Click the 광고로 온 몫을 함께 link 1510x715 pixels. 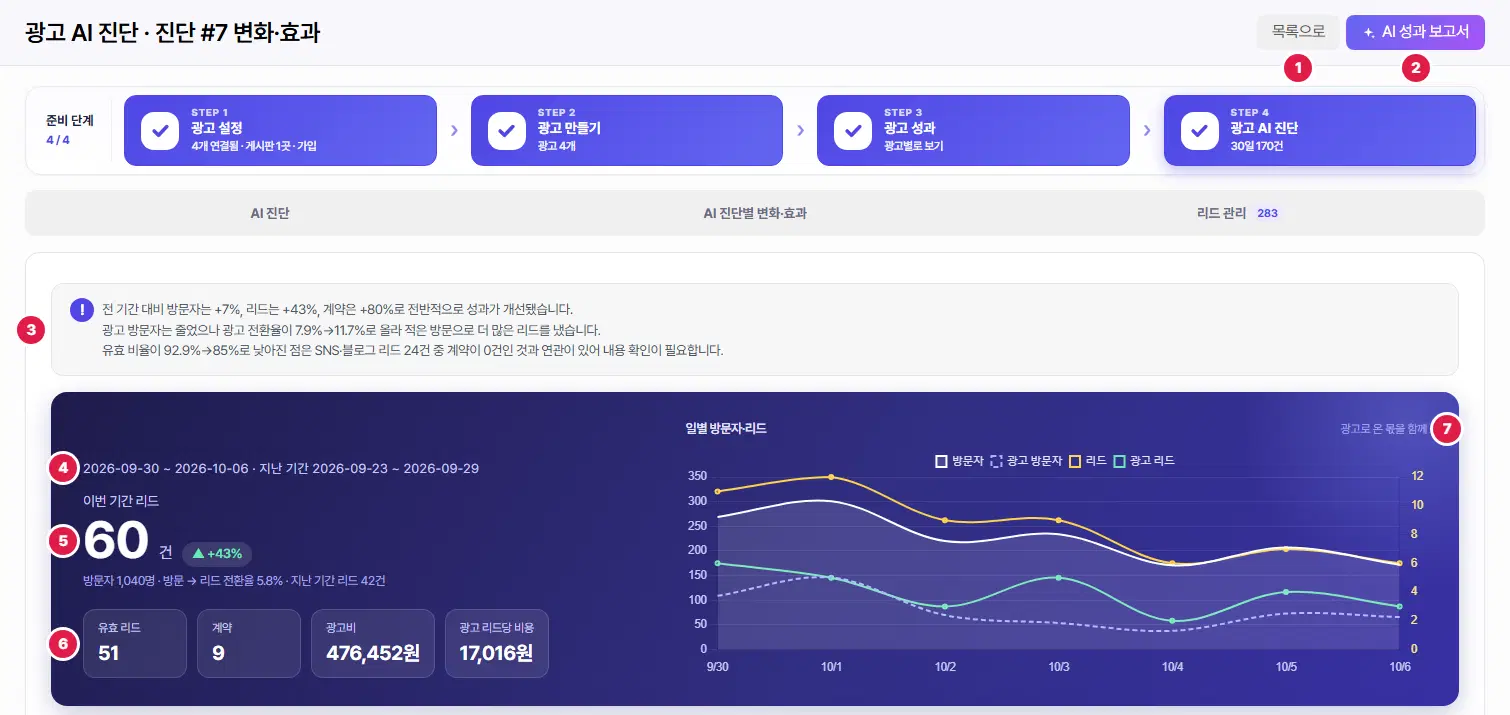(x=1384, y=428)
